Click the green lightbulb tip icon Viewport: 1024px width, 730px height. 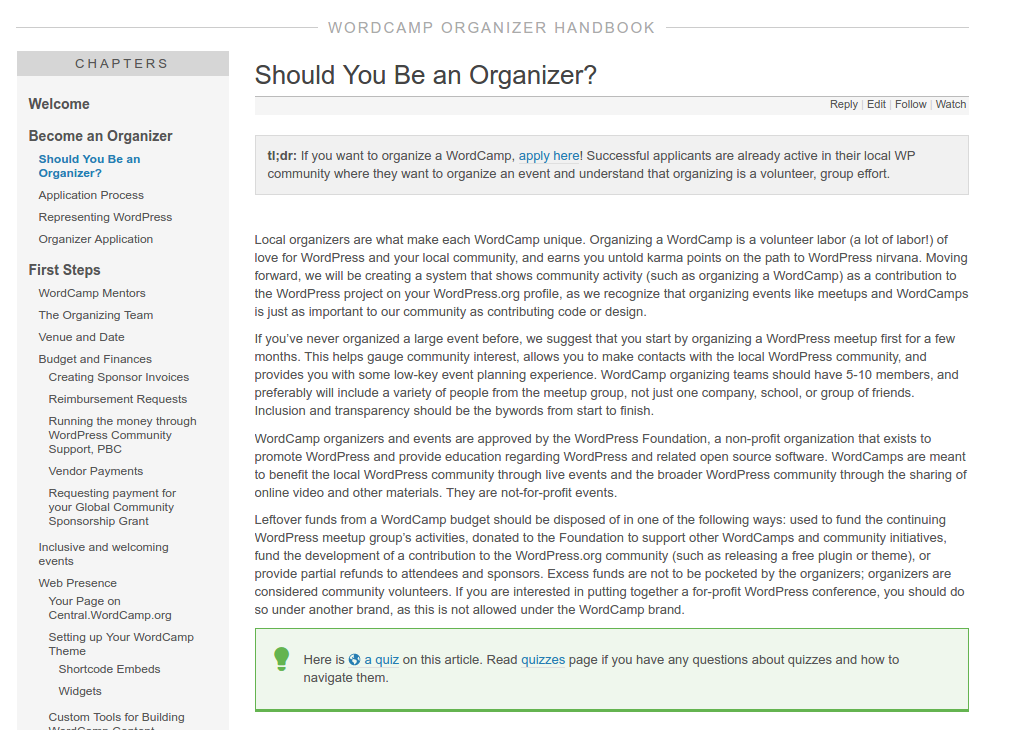[282, 658]
